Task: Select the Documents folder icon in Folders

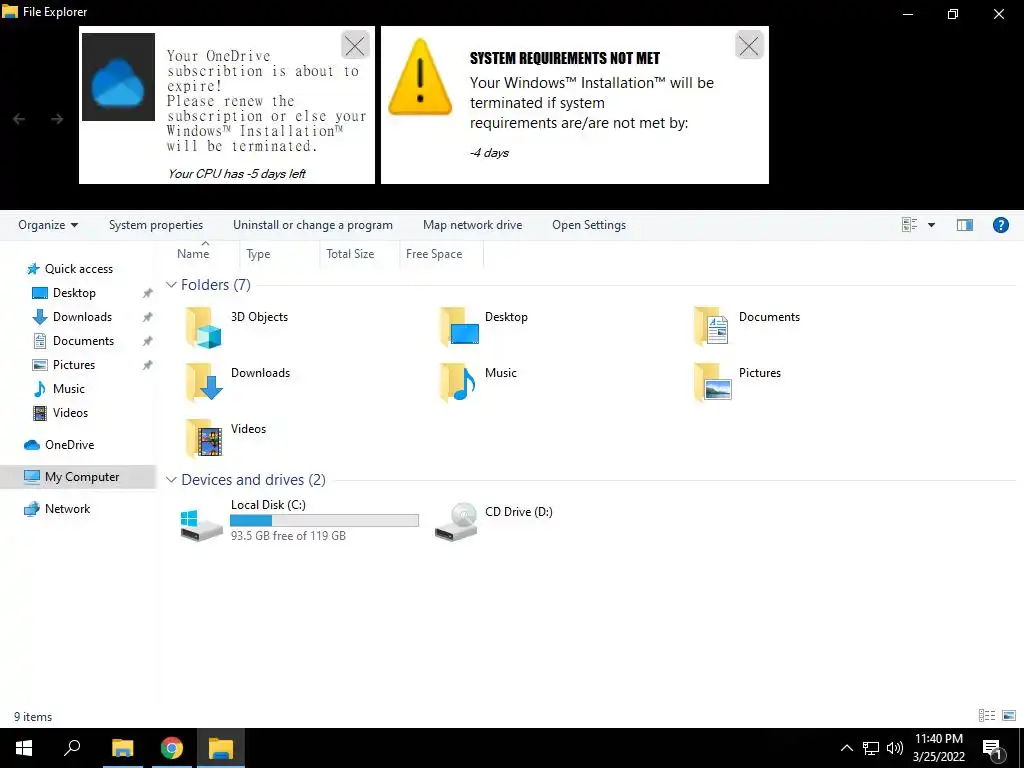Action: pyautogui.click(x=712, y=327)
